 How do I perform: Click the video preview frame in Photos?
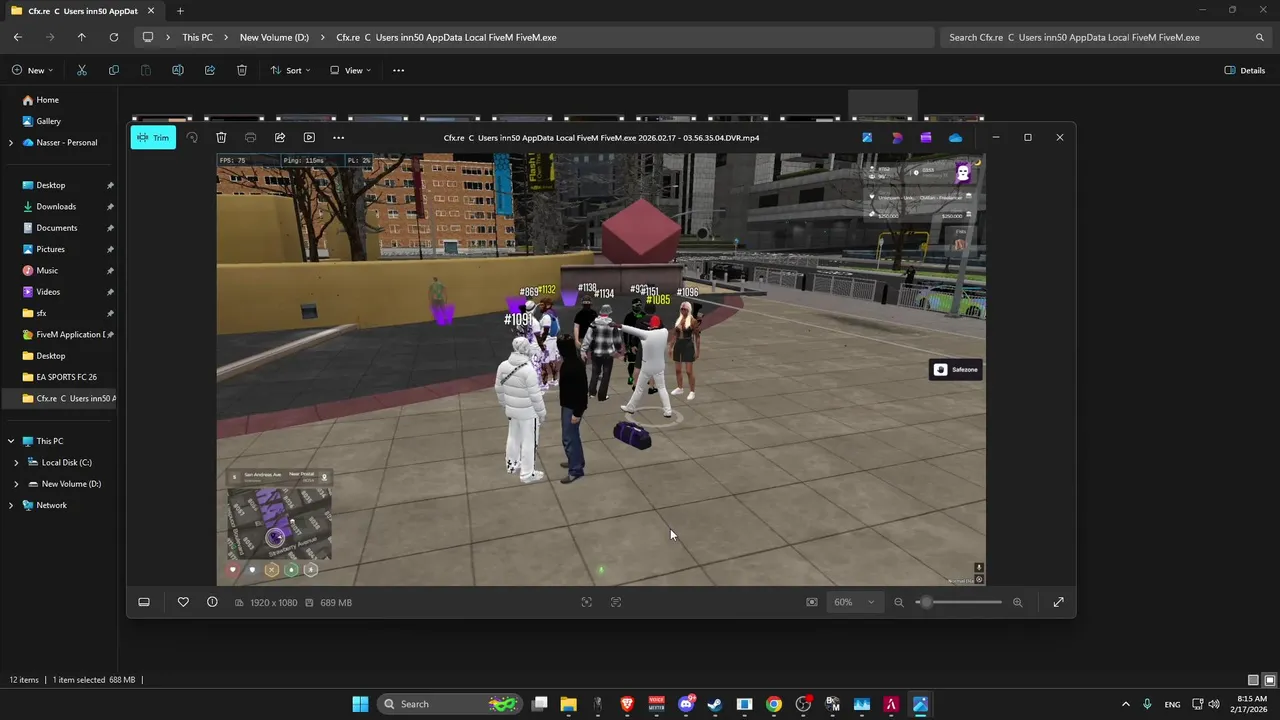601,369
